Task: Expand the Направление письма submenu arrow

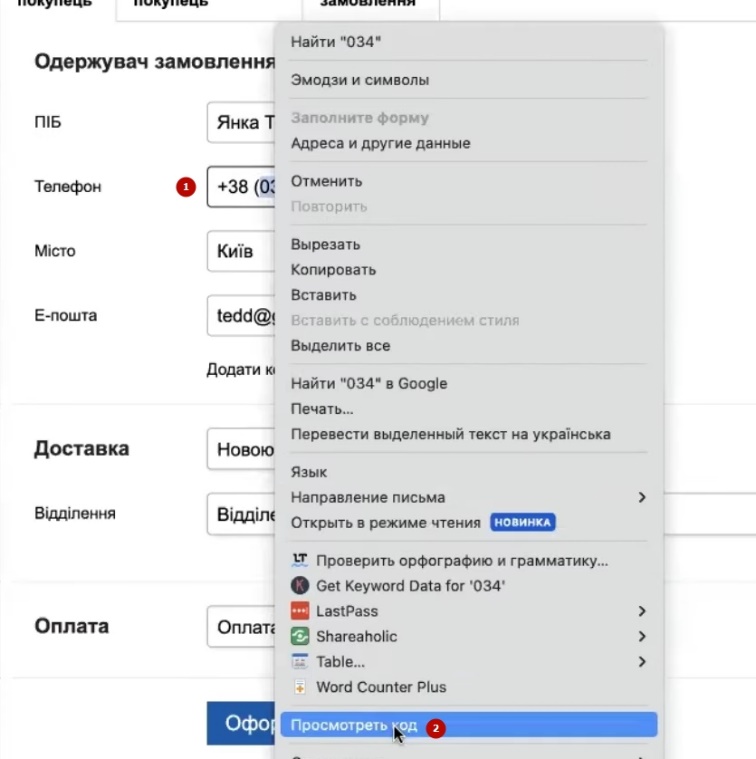Action: coord(642,497)
